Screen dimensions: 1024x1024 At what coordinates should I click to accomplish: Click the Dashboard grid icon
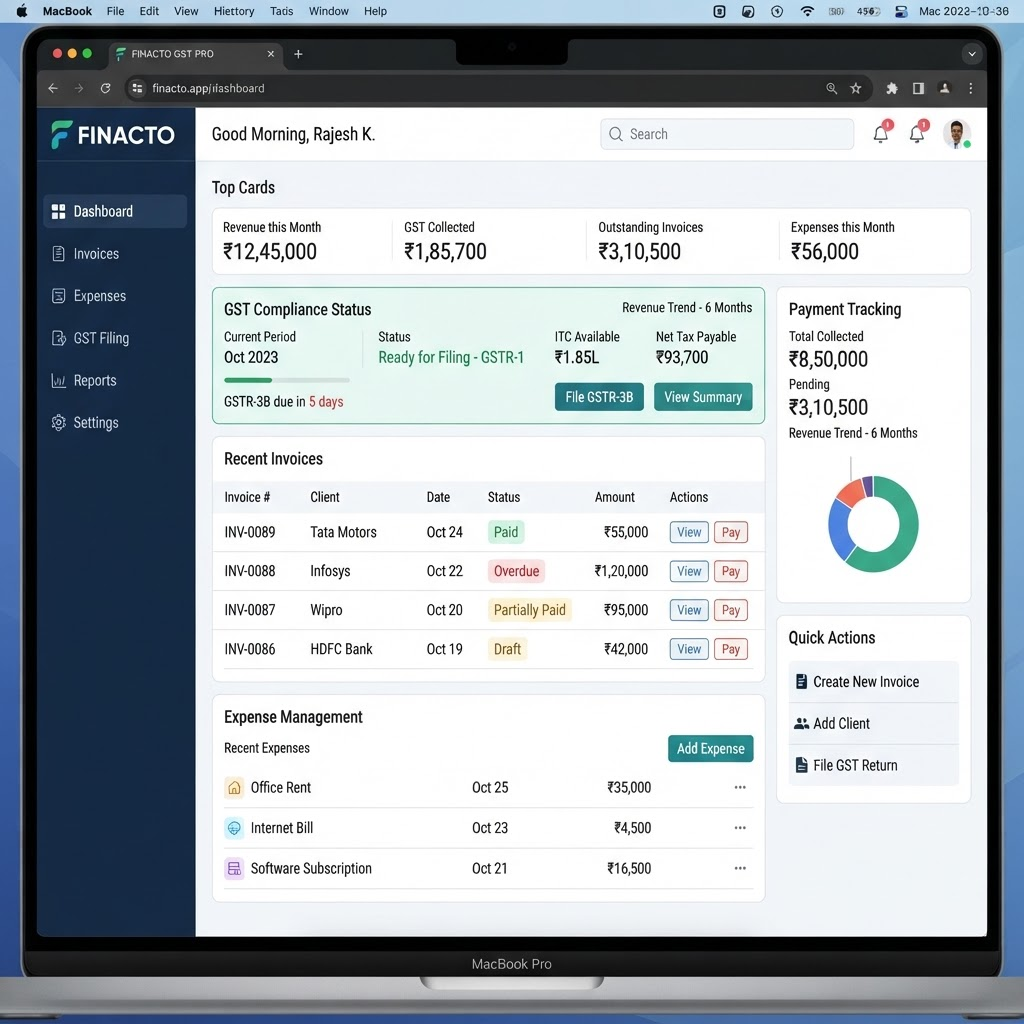pos(58,212)
